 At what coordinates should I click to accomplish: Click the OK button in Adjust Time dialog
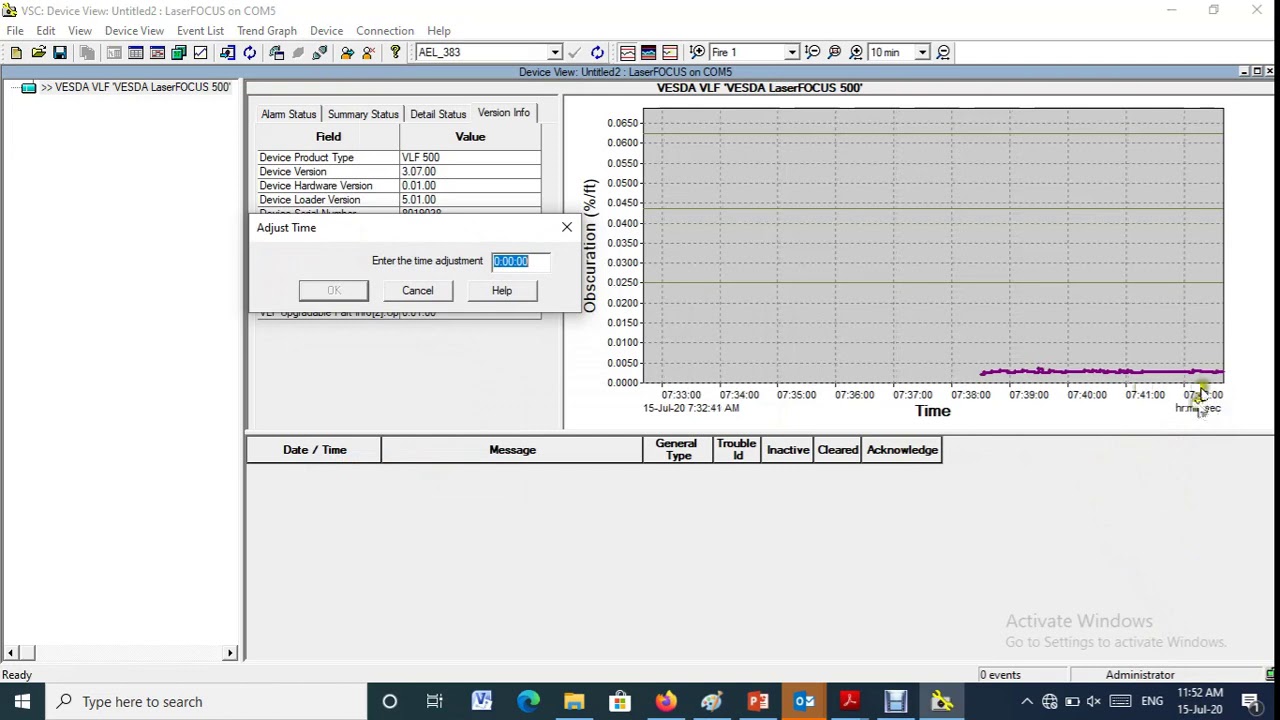[x=334, y=290]
